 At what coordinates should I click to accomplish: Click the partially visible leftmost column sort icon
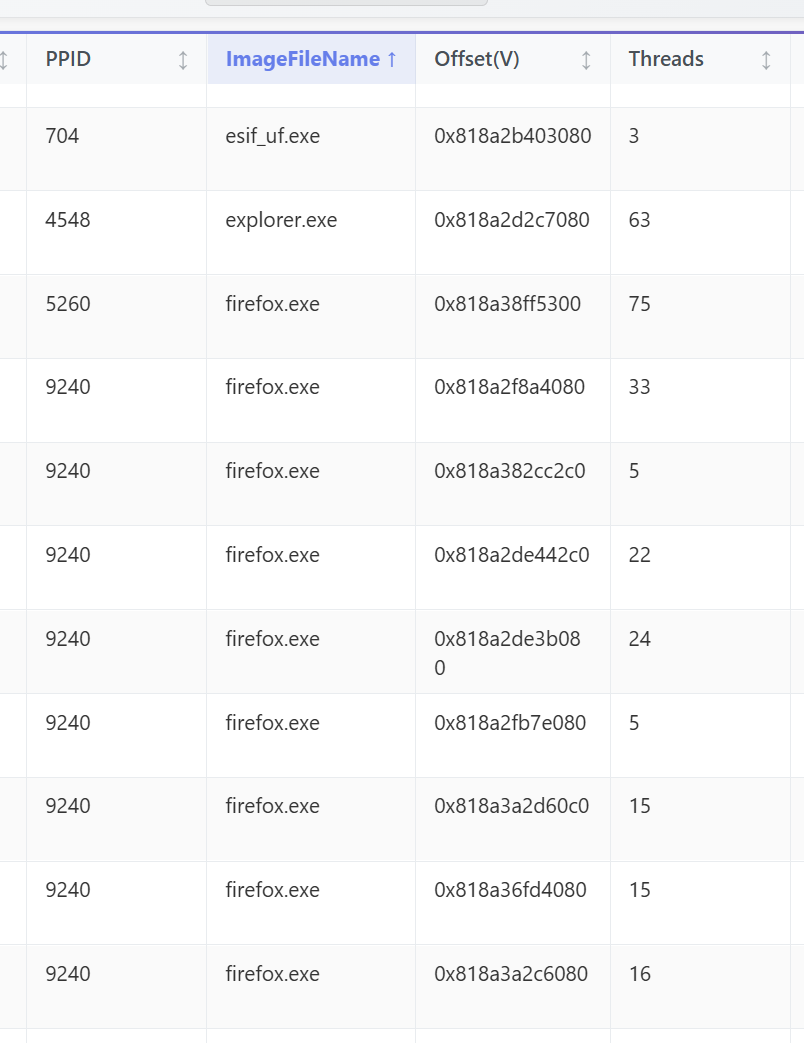[x=3, y=60]
